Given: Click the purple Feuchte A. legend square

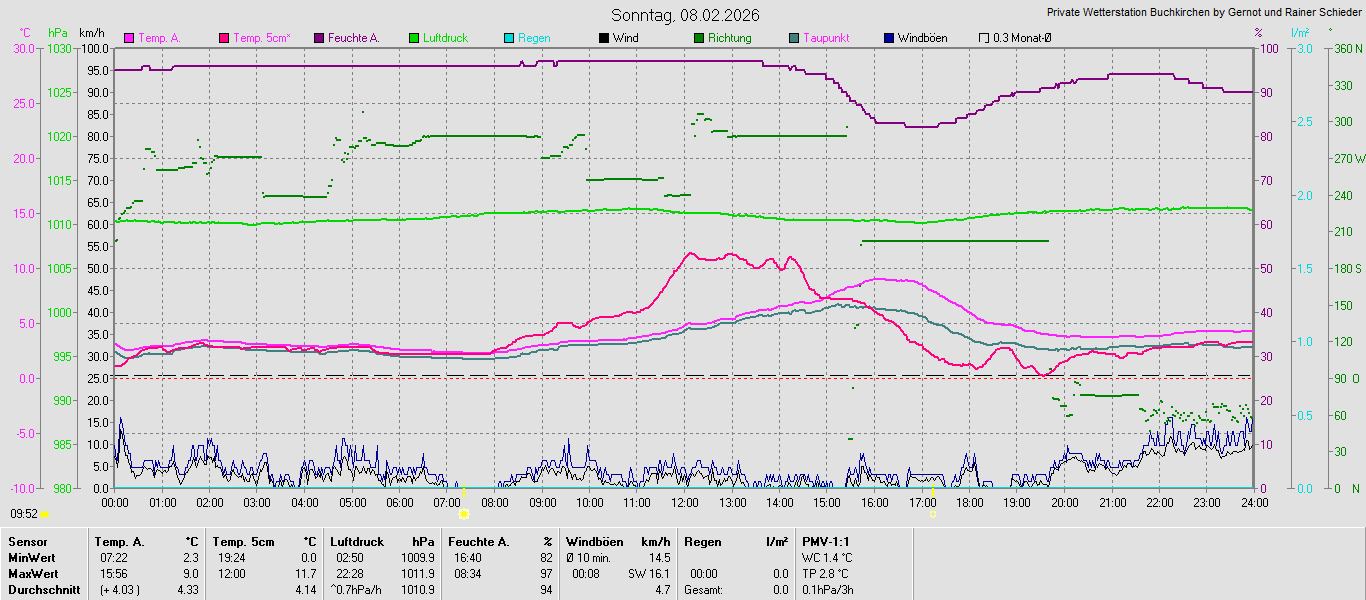Looking at the screenshot, I should pyautogui.click(x=319, y=38).
